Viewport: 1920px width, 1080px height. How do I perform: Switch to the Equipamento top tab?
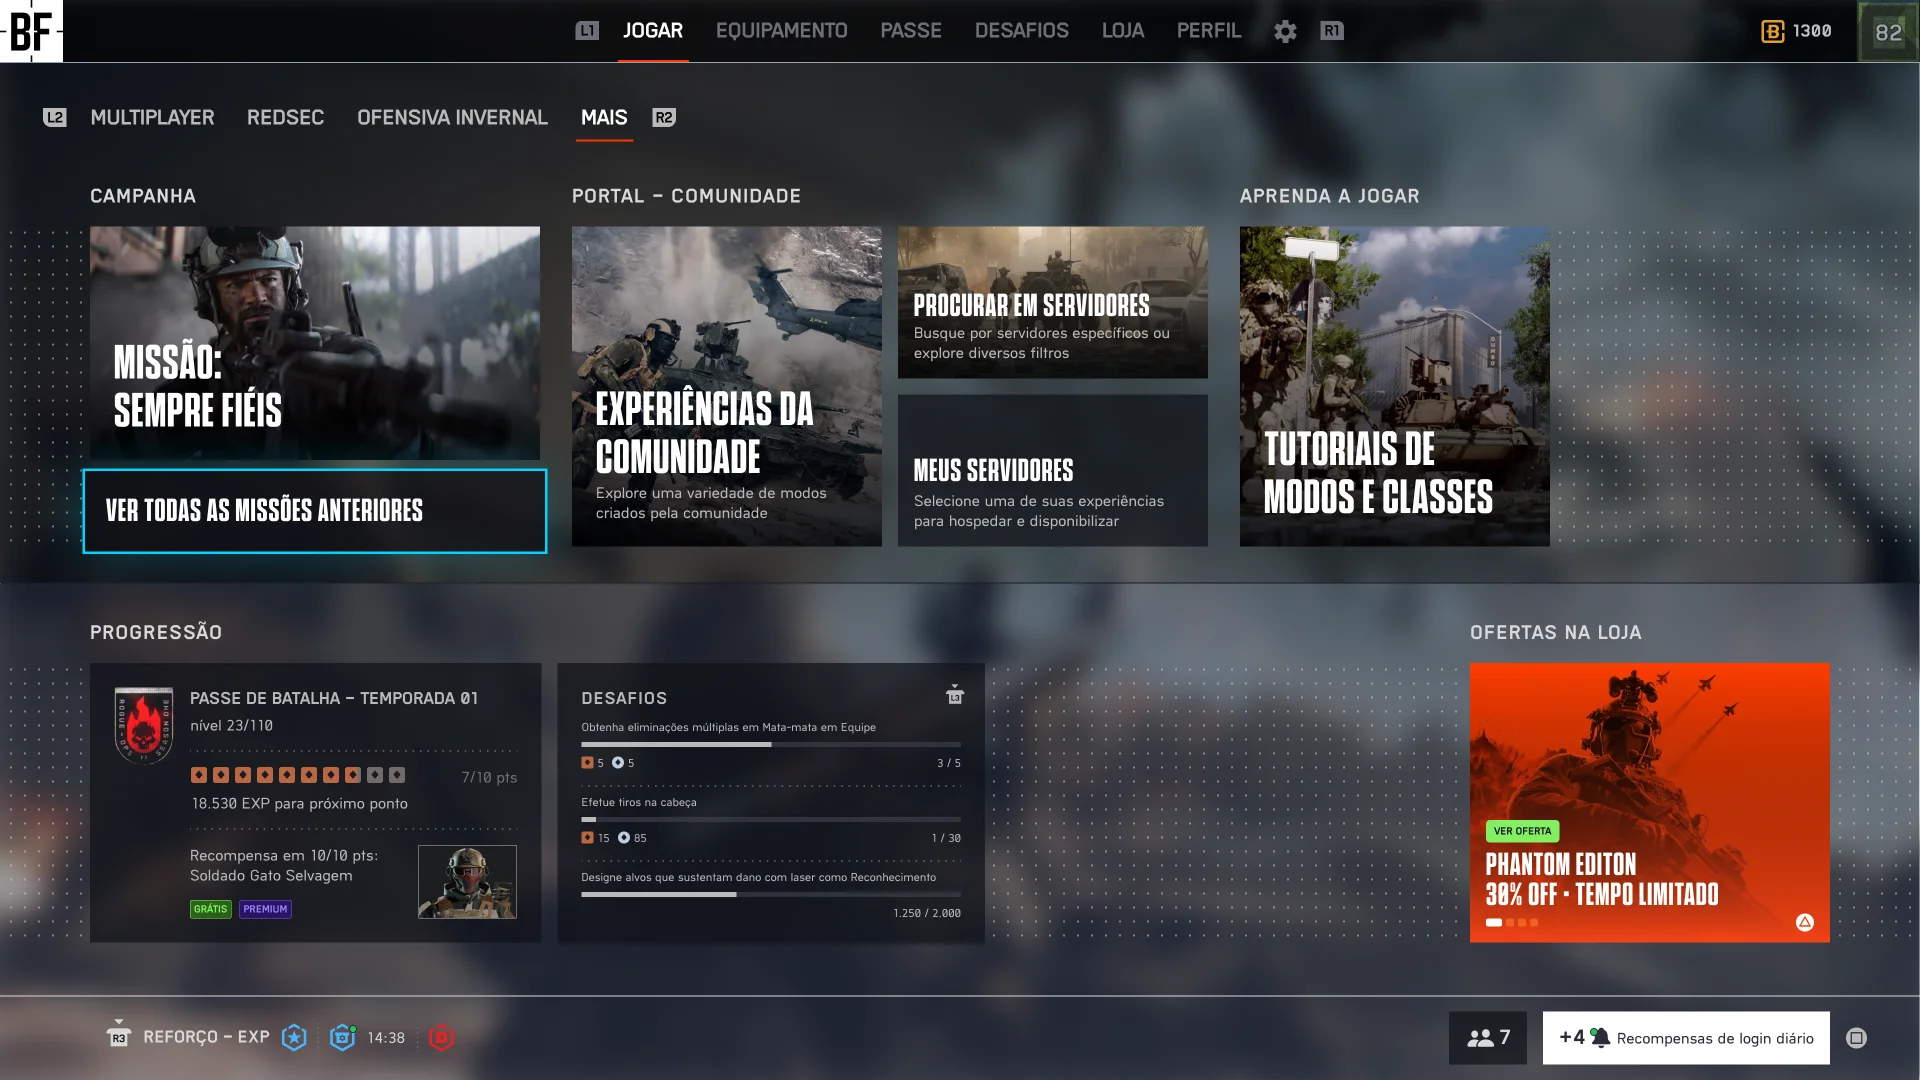(781, 31)
